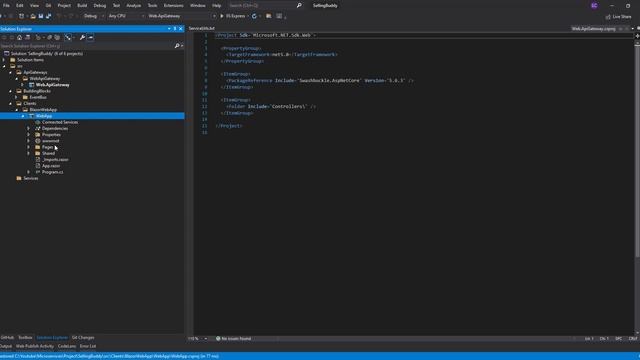Expand the Solution Items folder
The image size is (640, 360).
click(4, 60)
